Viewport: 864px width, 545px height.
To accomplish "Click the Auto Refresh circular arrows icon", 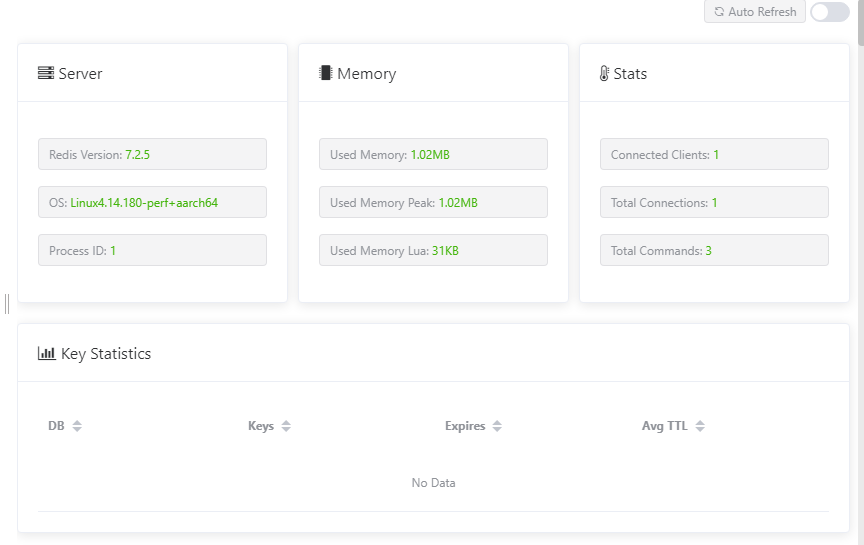I will (x=719, y=12).
